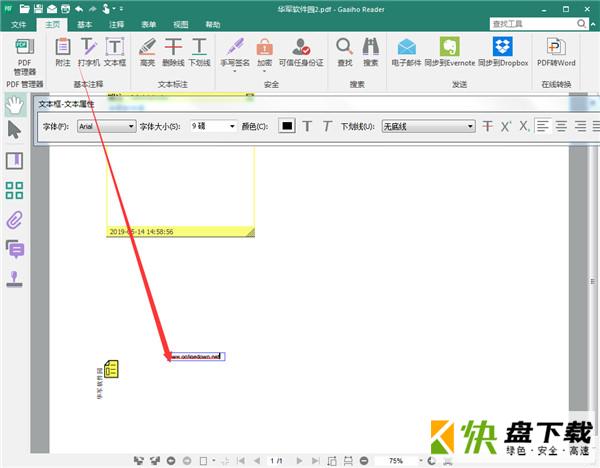The width and height of the screenshot is (600, 468).
Task: Collapse the ribbon with the chevron
Action: click(x=593, y=24)
